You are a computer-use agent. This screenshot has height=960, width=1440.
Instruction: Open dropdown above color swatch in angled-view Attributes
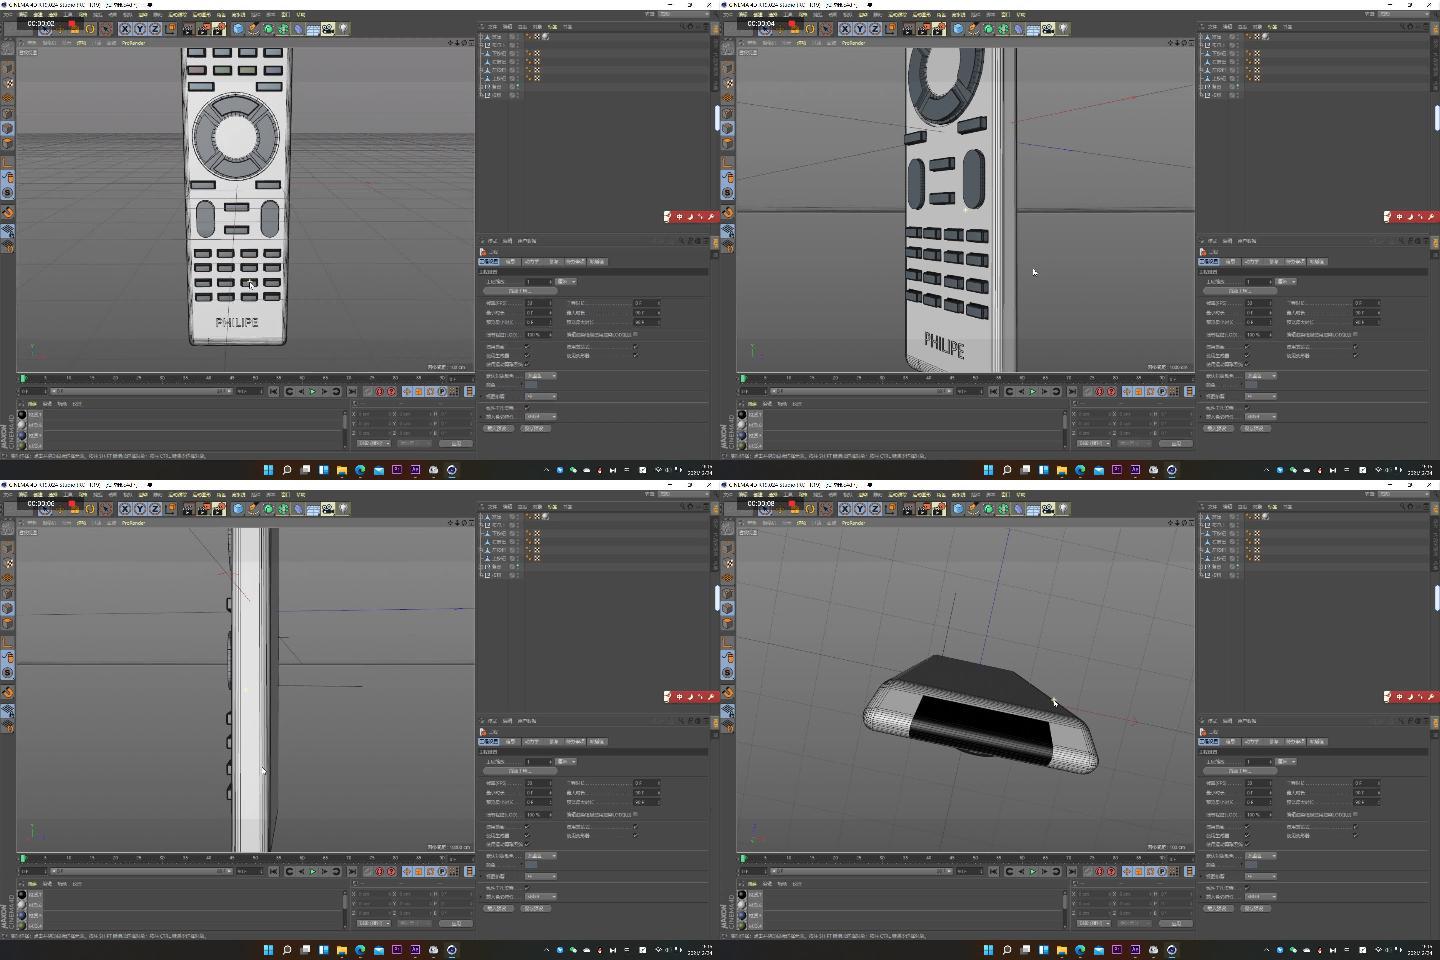[1261, 375]
